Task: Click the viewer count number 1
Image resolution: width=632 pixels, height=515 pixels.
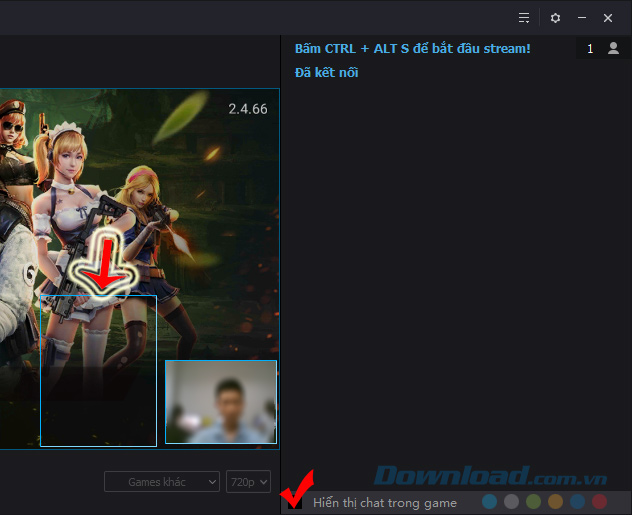Action: (x=590, y=49)
